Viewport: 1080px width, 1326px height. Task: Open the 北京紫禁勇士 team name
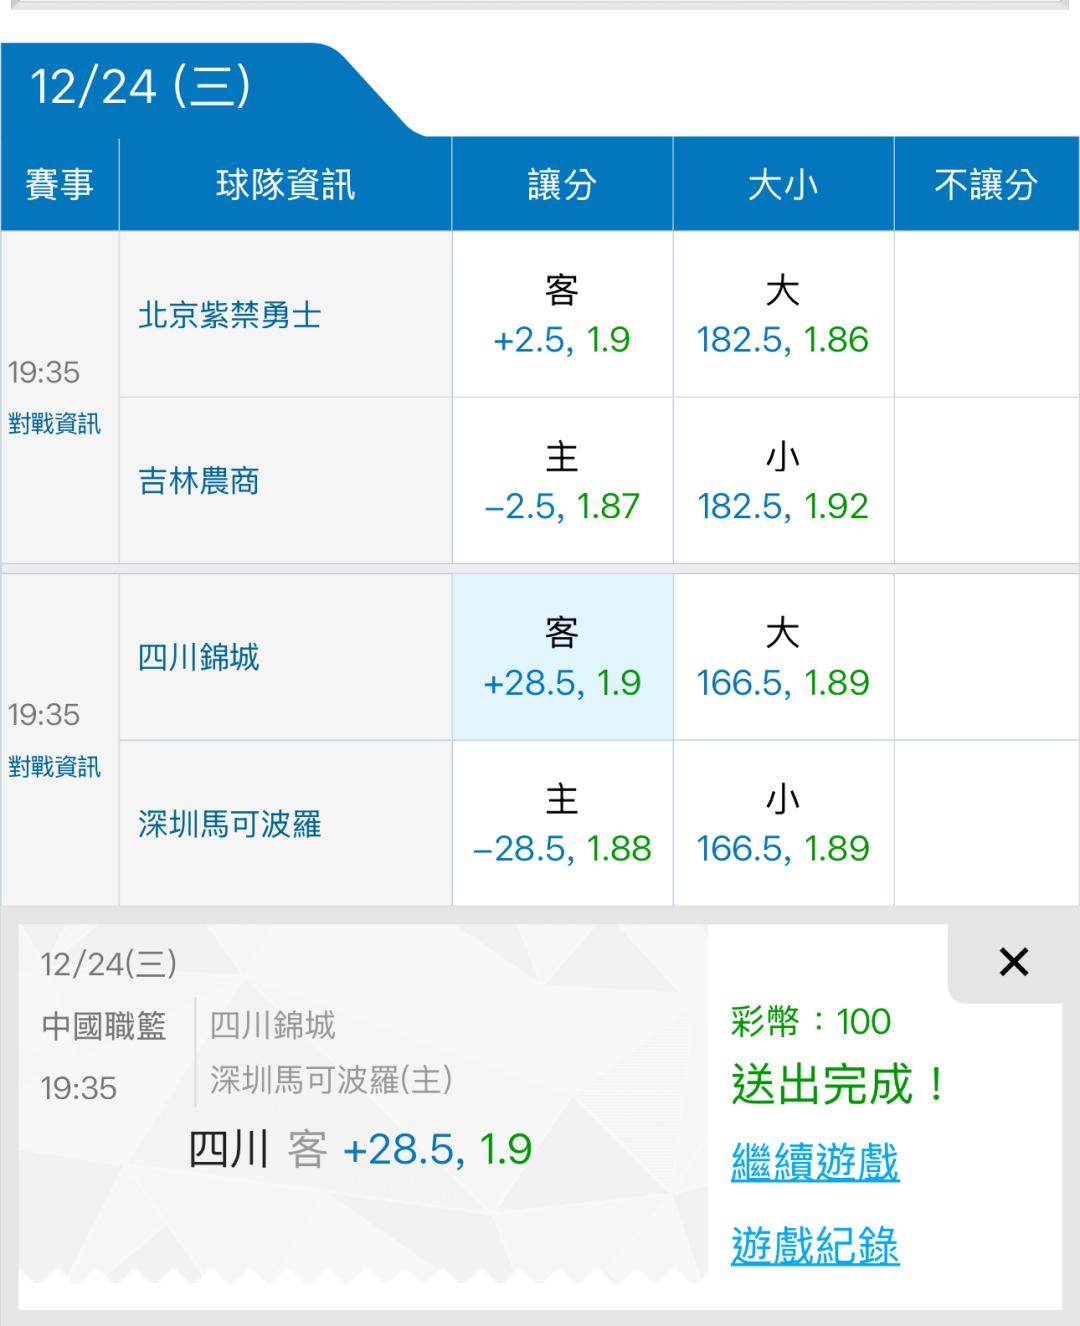(x=230, y=316)
